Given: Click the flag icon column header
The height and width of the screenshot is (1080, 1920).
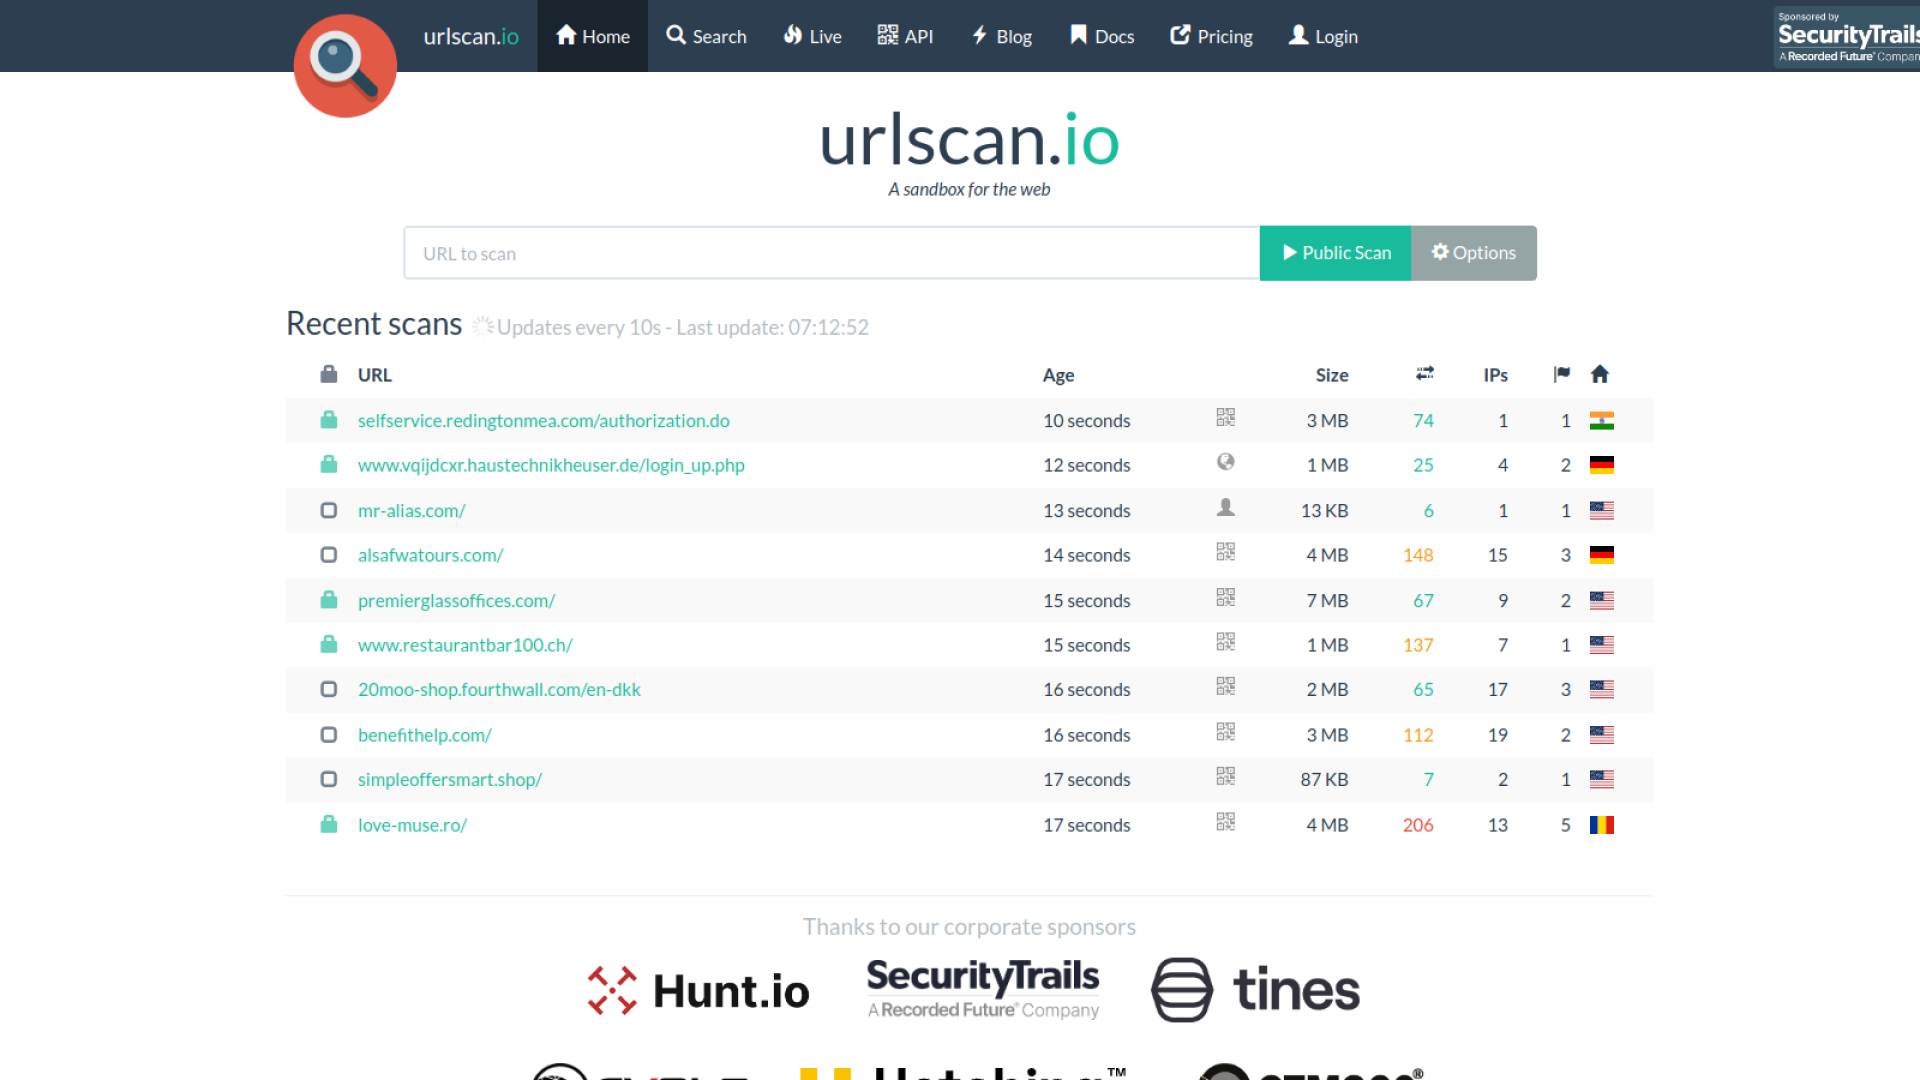Looking at the screenshot, I should tap(1561, 374).
